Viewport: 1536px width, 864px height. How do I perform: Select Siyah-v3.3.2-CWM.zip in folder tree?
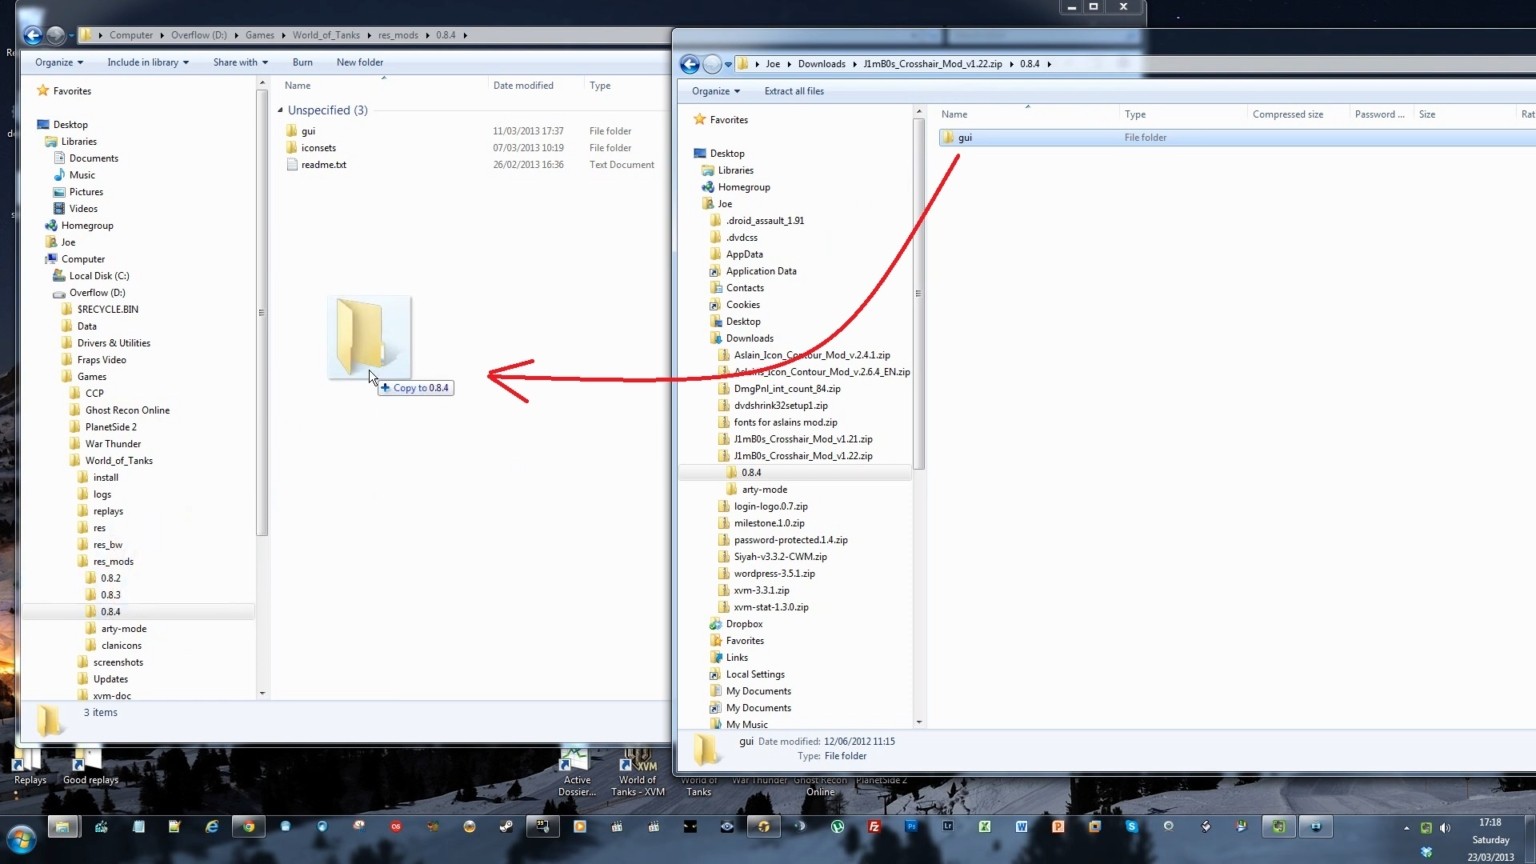pyautogui.click(x=780, y=557)
